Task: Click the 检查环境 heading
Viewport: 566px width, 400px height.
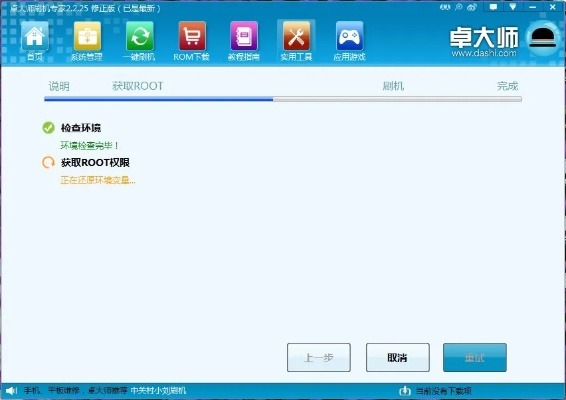Action: (x=81, y=128)
